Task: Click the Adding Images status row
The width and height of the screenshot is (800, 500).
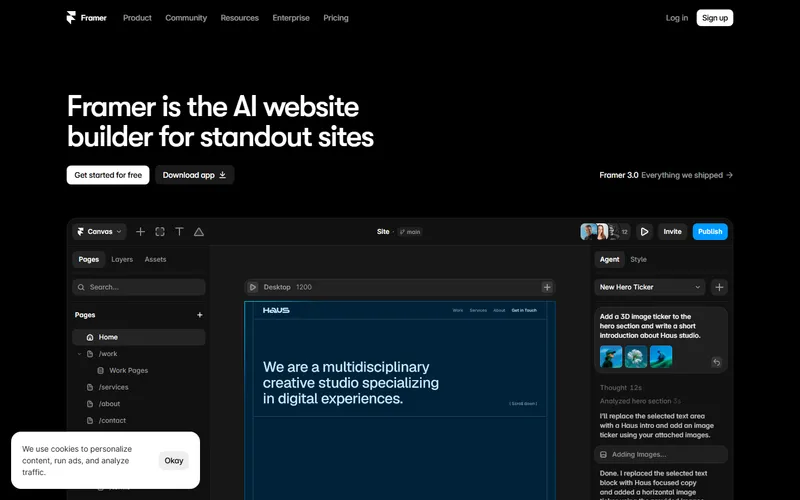Action: pos(661,455)
